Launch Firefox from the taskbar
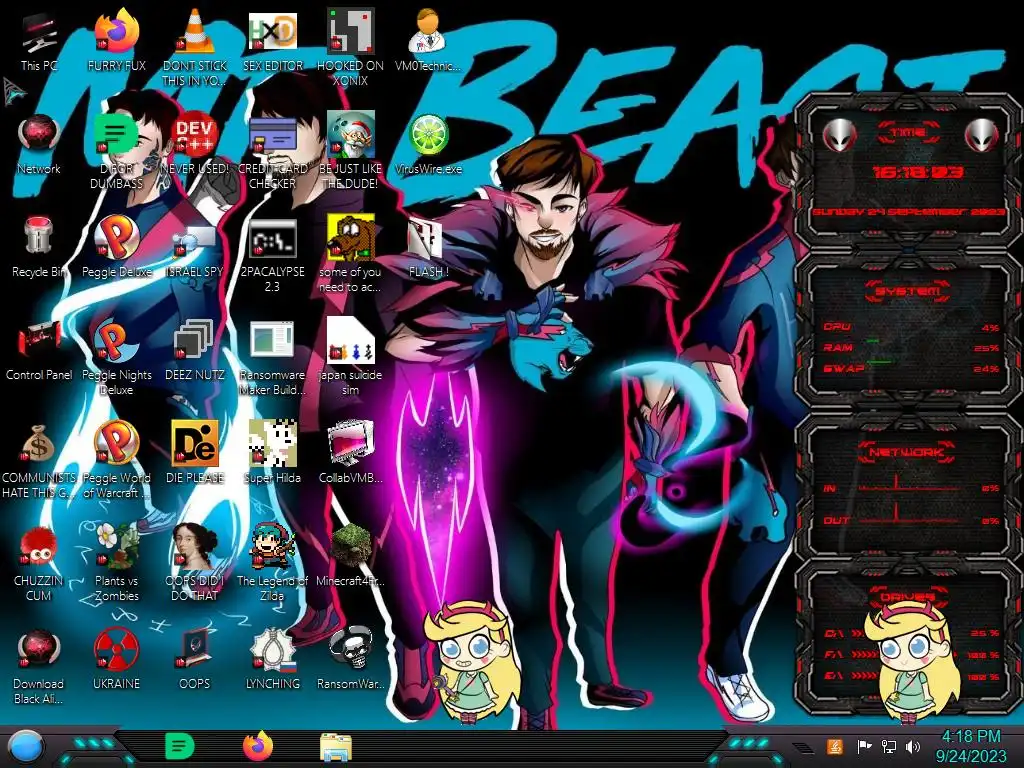Image resolution: width=1024 pixels, height=768 pixels. pyautogui.click(x=258, y=746)
